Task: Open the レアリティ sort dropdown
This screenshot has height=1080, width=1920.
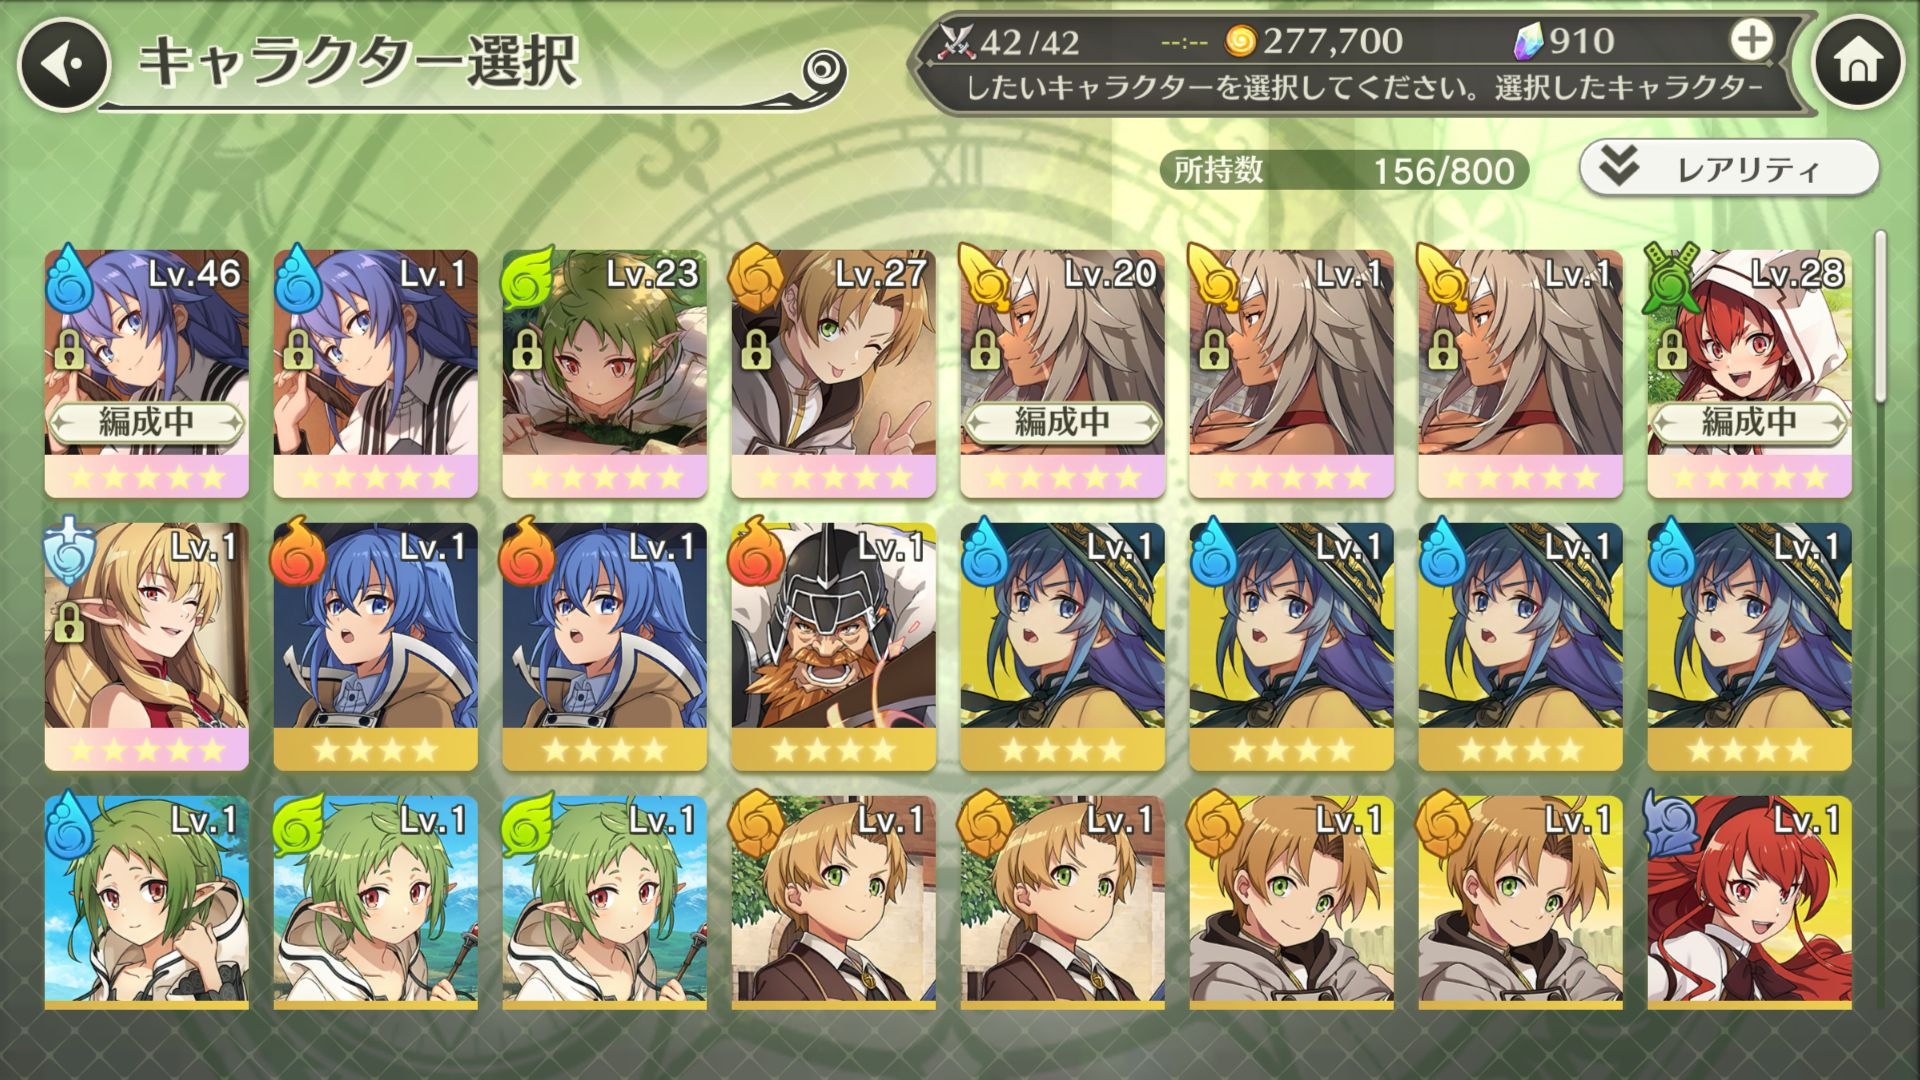Action: tap(1729, 168)
